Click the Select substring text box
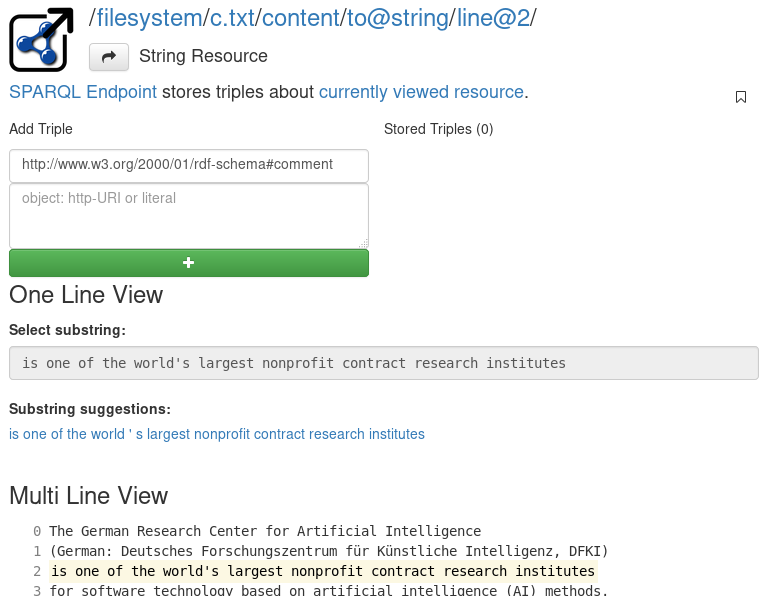Screen dimensions: 764x596 click(384, 363)
